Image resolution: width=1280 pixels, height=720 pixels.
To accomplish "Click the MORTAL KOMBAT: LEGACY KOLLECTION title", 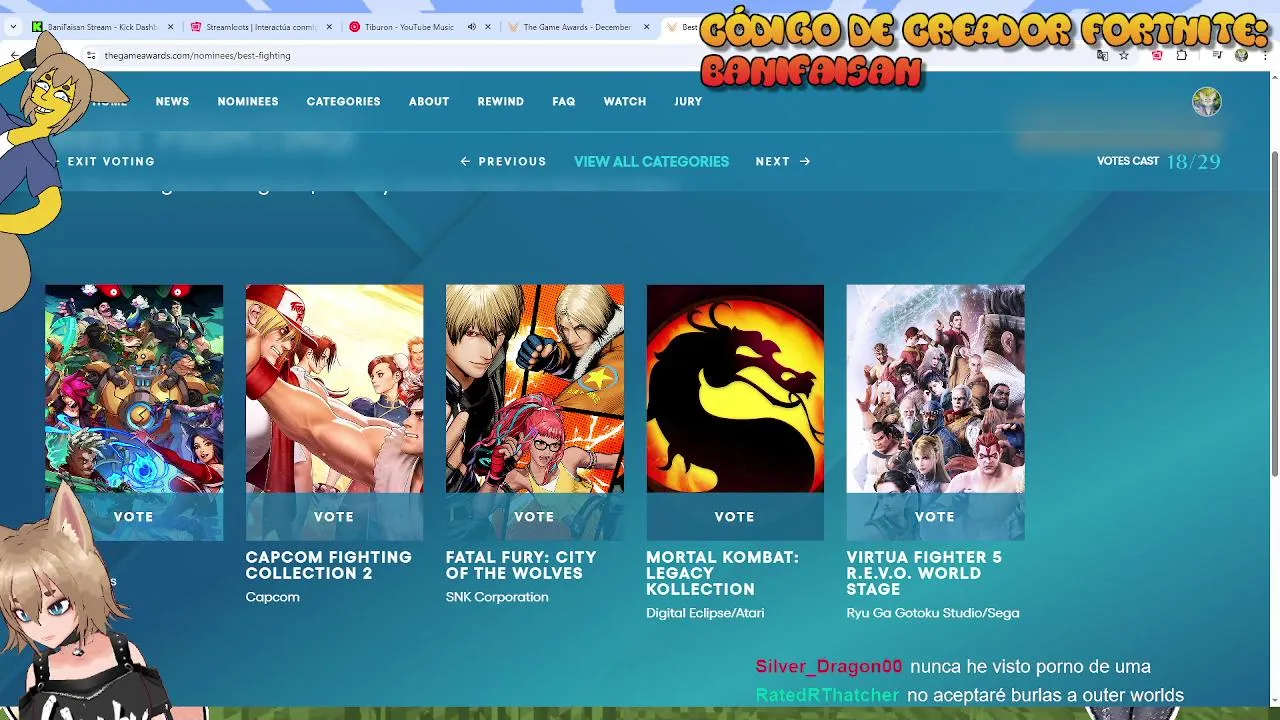I will pos(723,573).
